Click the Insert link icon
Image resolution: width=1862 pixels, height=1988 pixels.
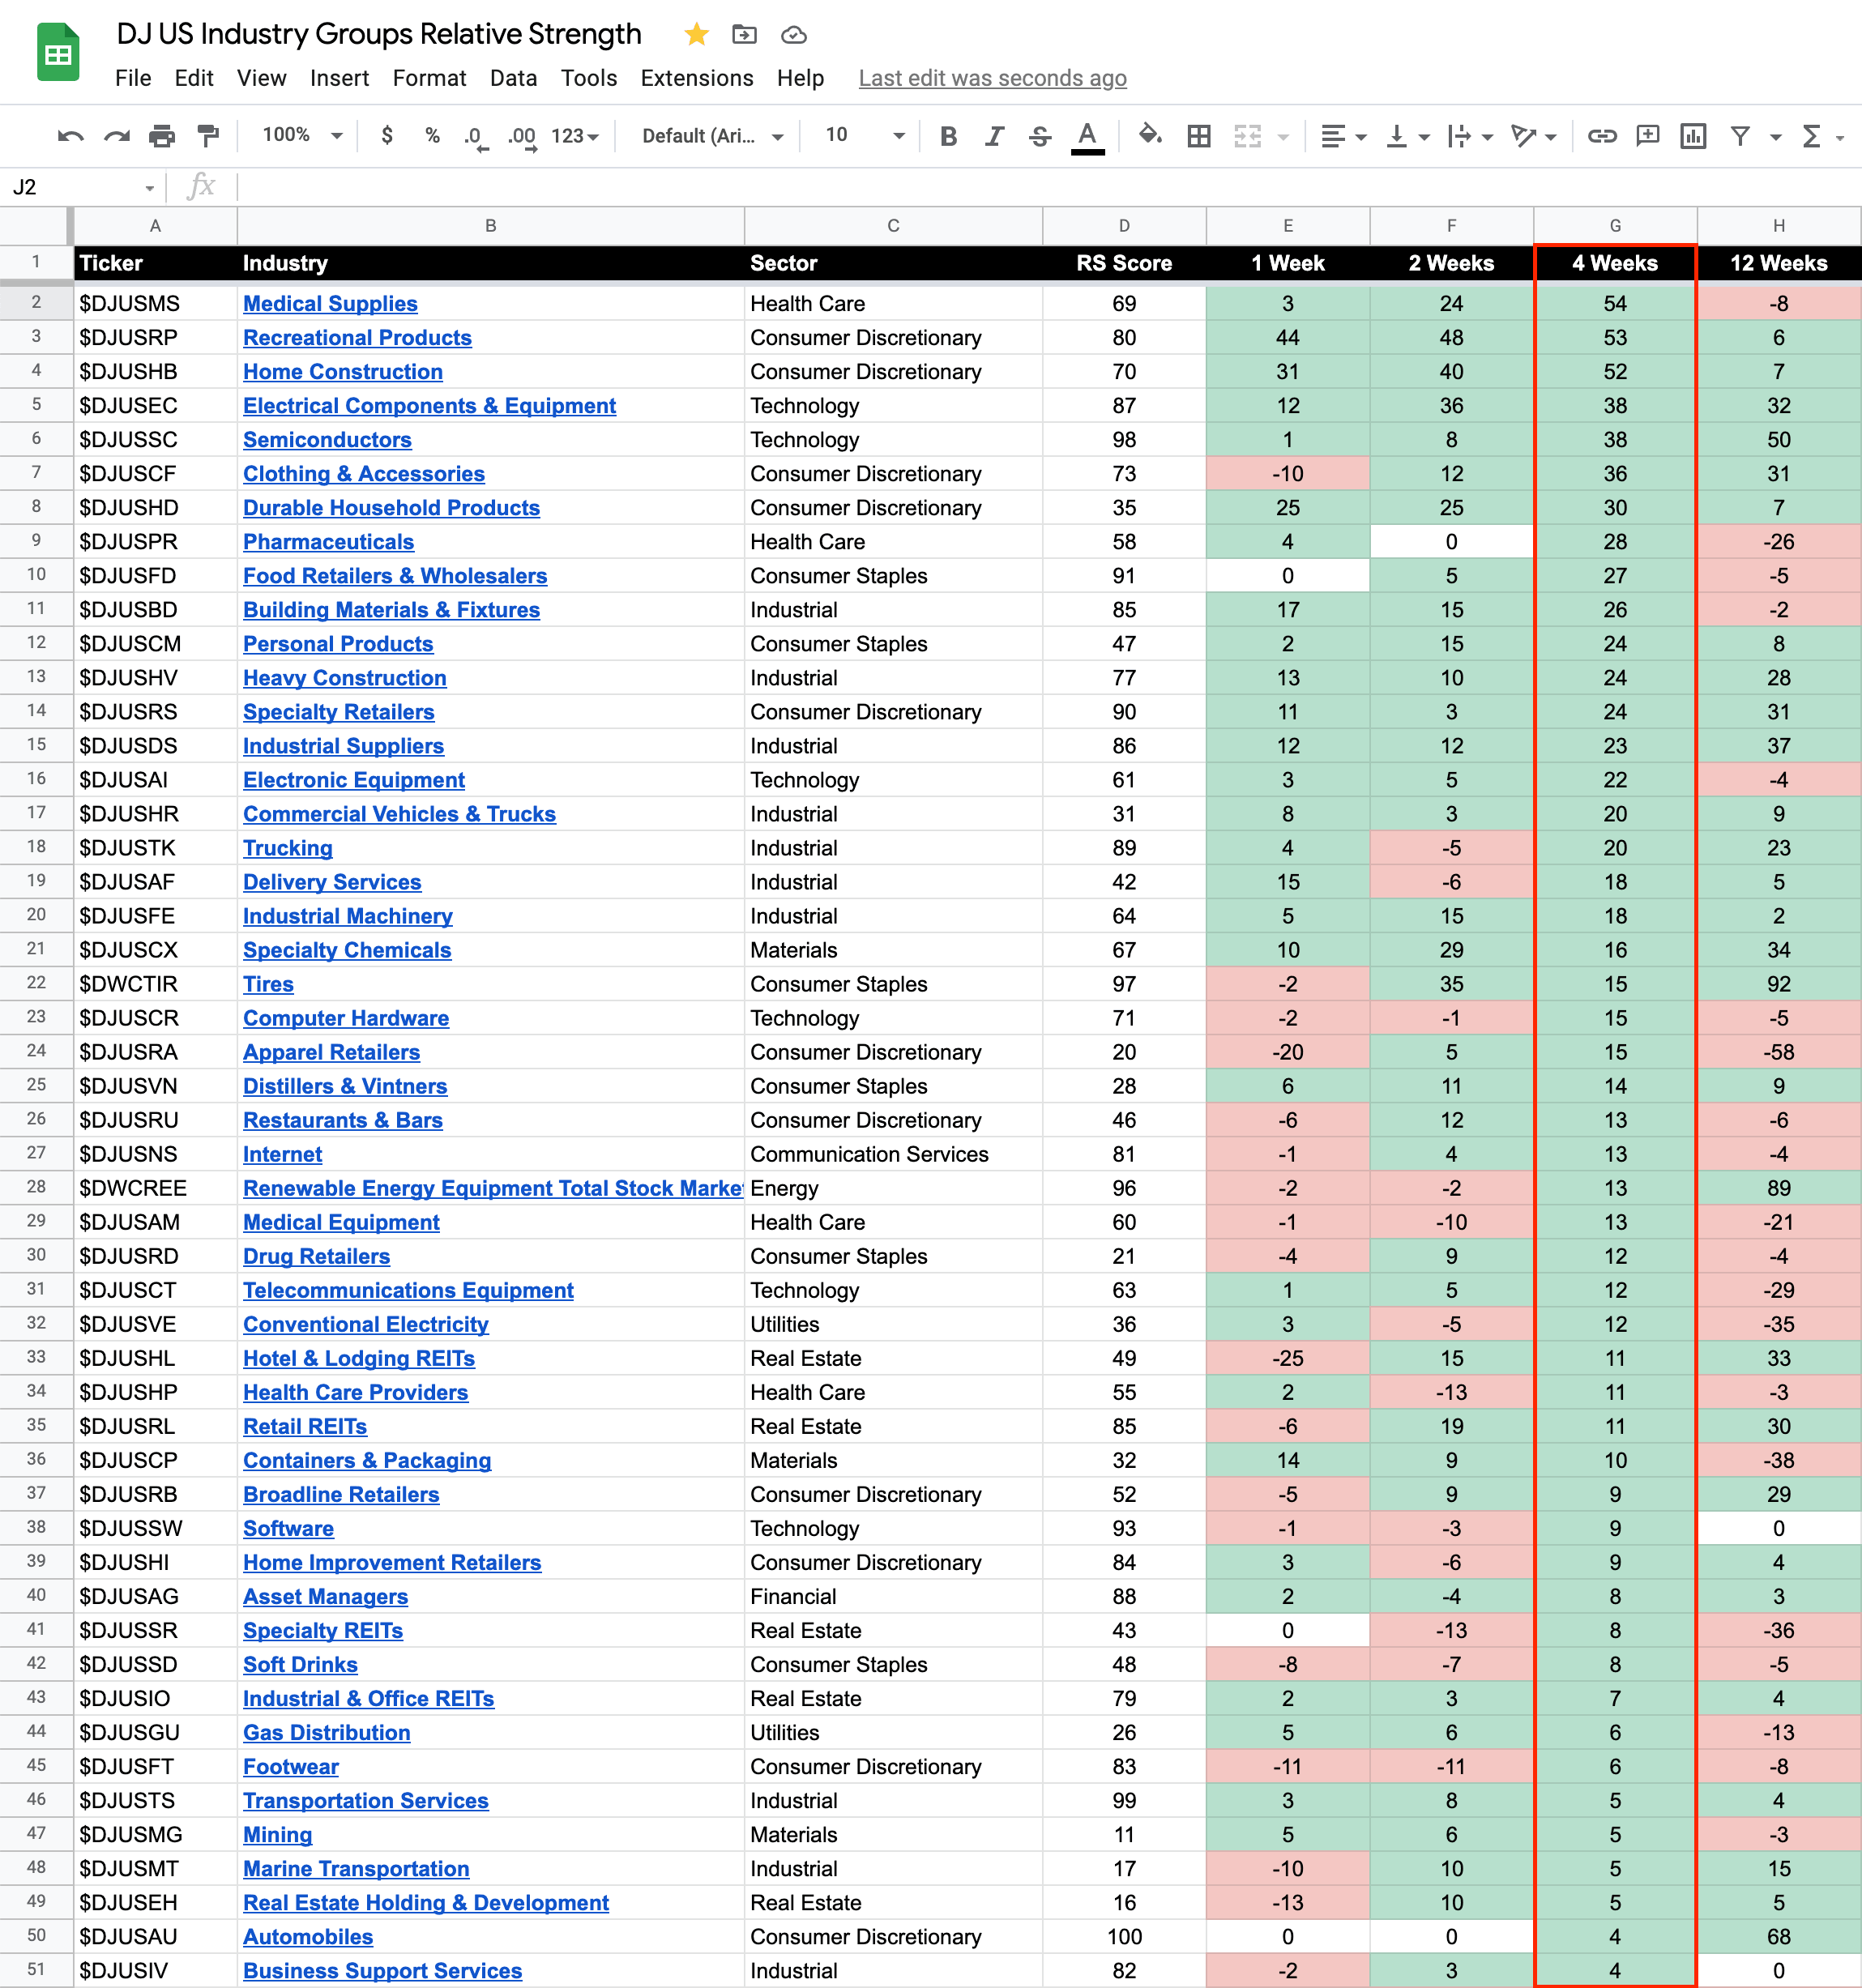coord(1602,136)
